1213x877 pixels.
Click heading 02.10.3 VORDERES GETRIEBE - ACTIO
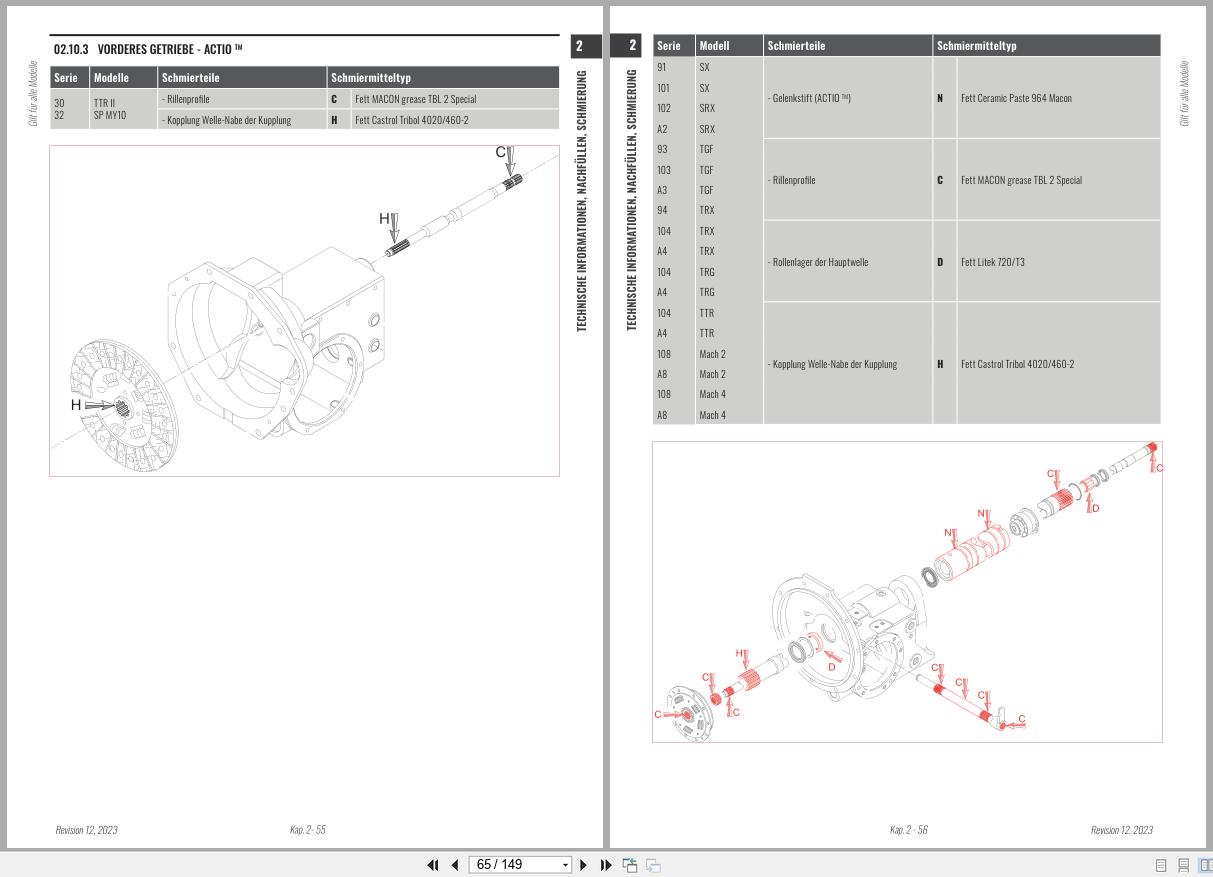tap(148, 48)
